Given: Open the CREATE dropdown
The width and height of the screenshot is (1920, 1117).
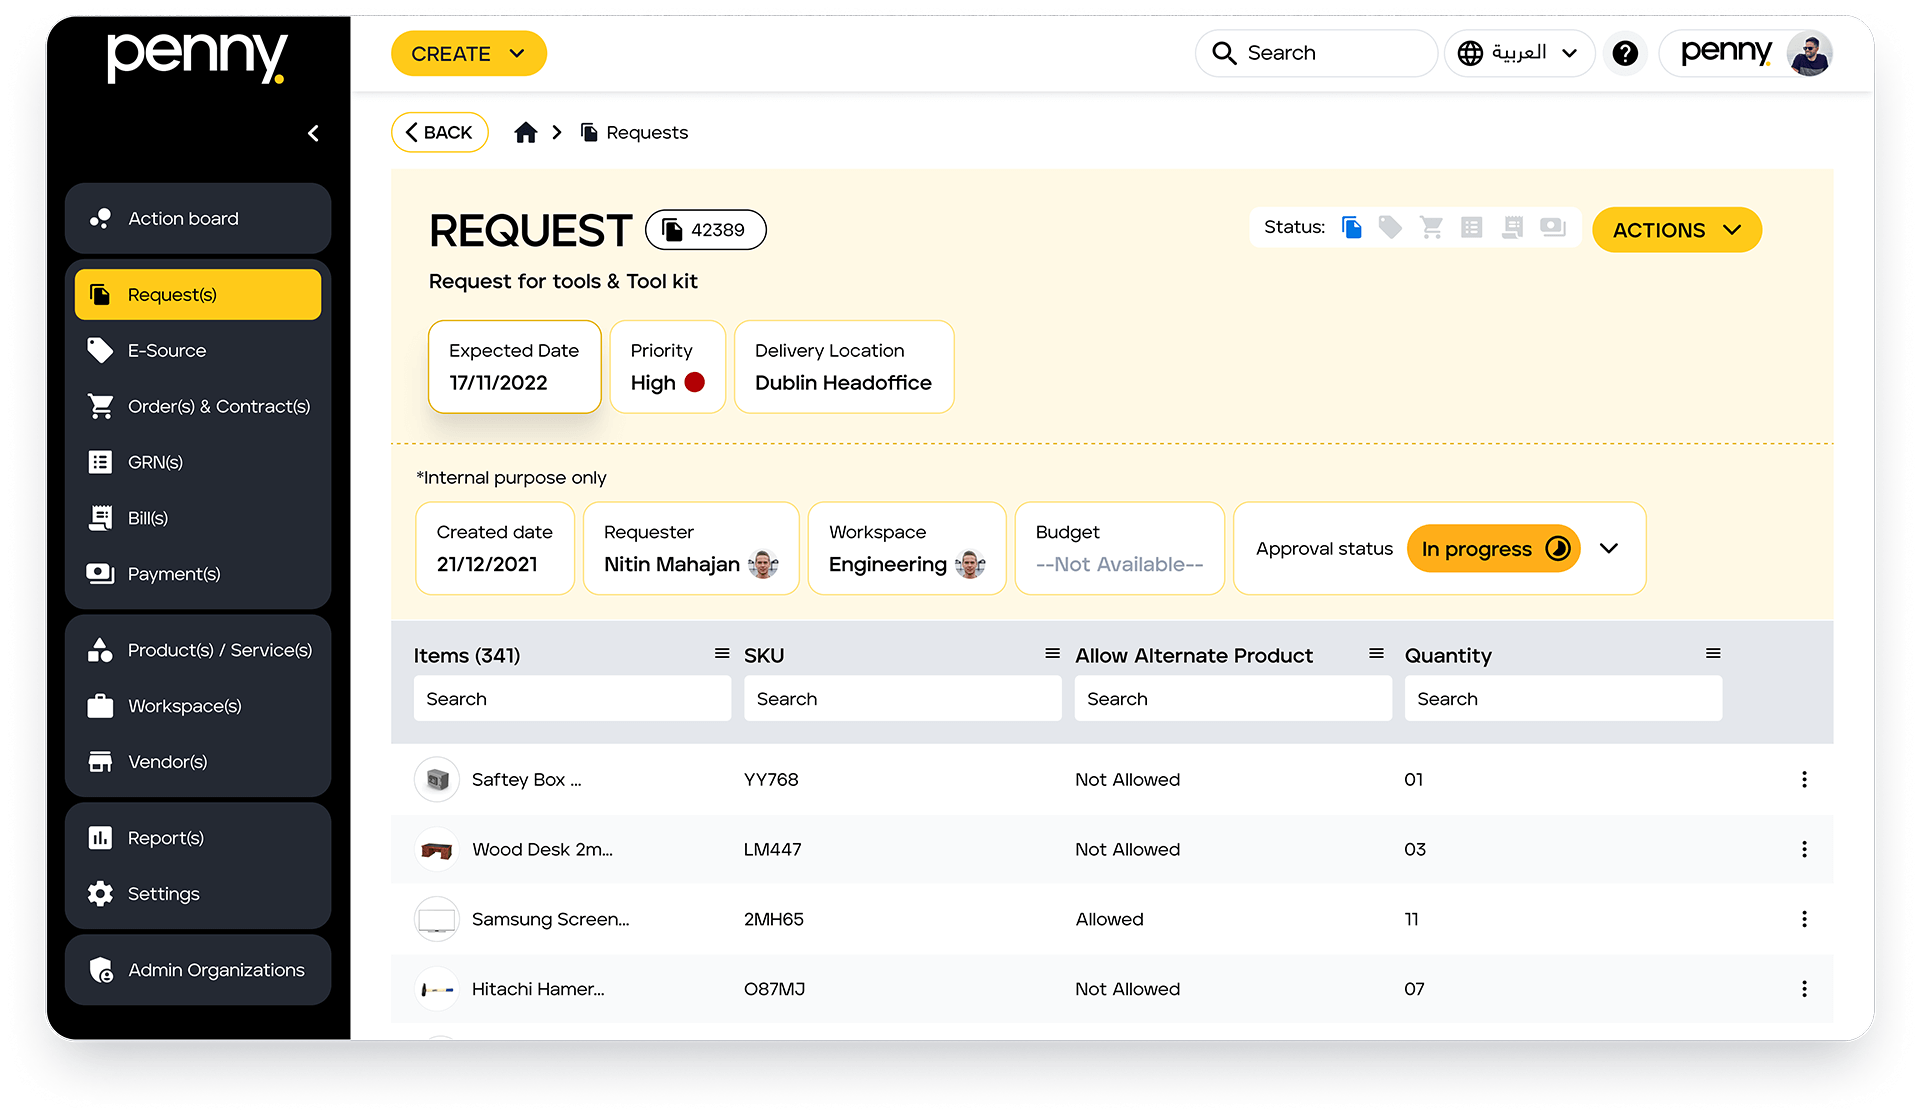Looking at the screenshot, I should 468,53.
